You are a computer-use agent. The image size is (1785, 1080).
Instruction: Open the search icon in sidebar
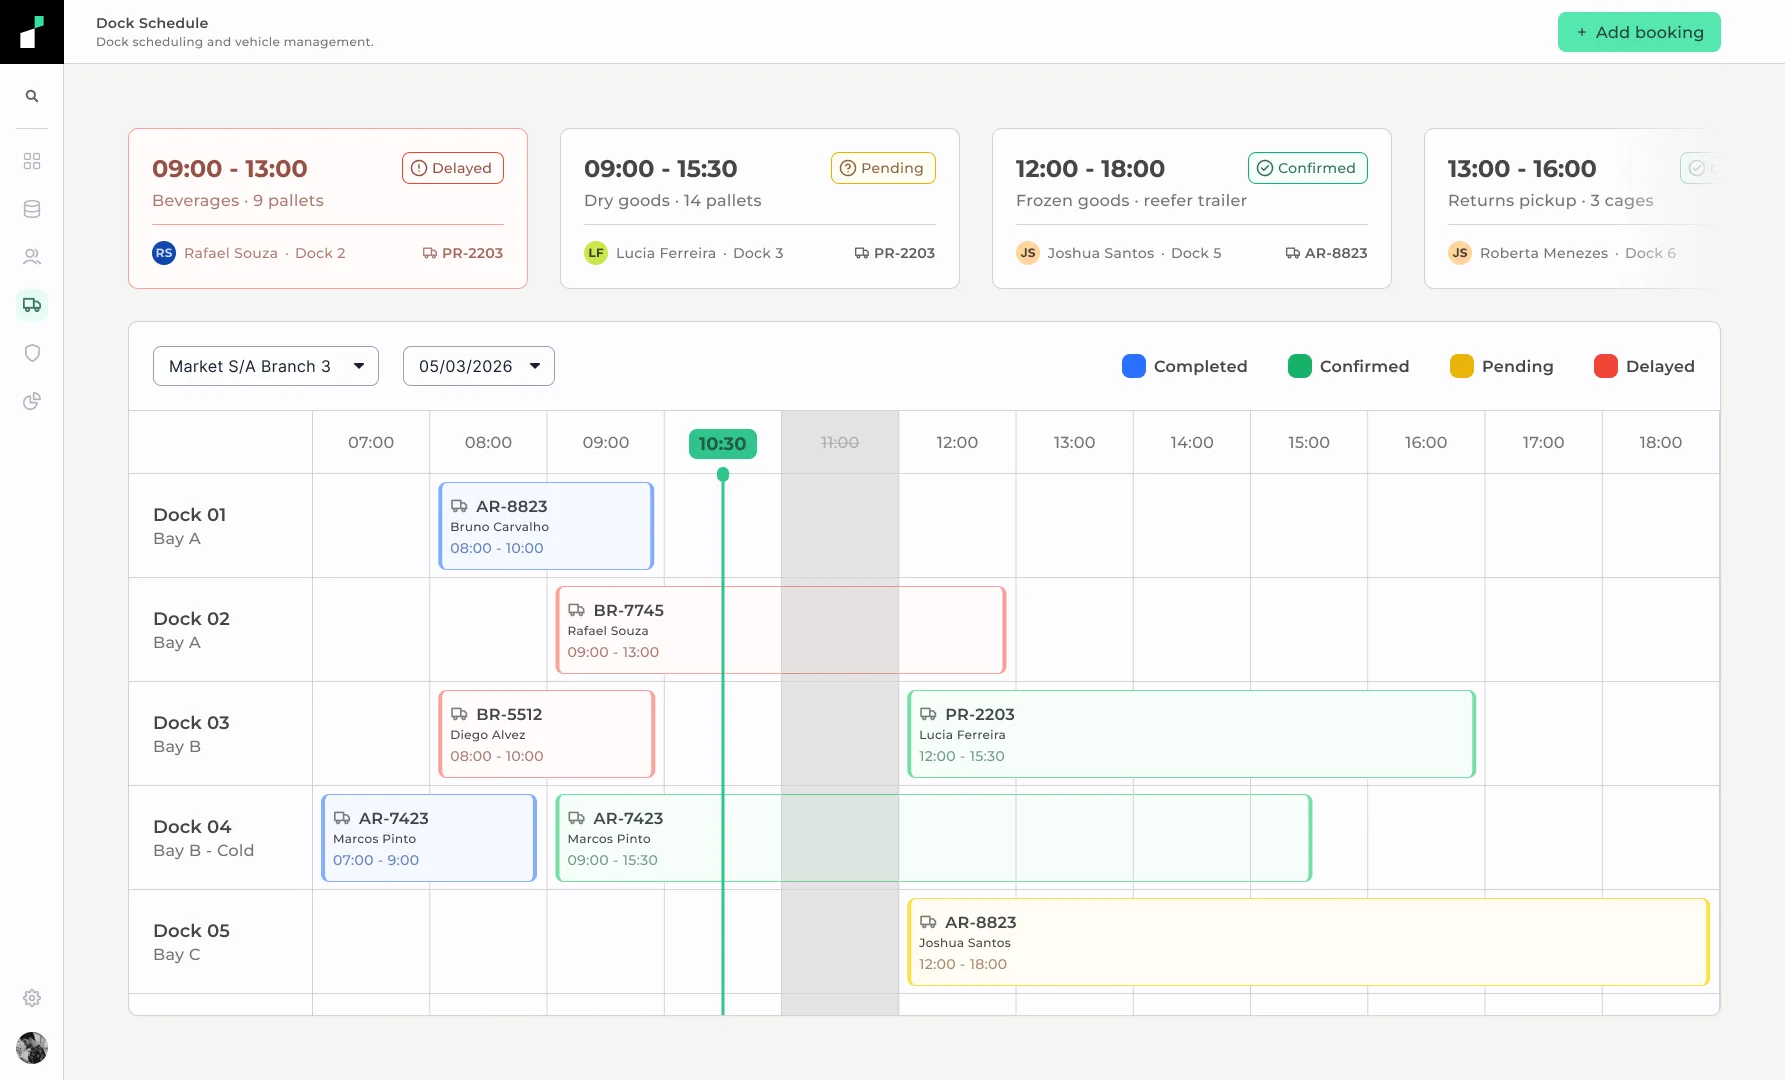coord(32,96)
